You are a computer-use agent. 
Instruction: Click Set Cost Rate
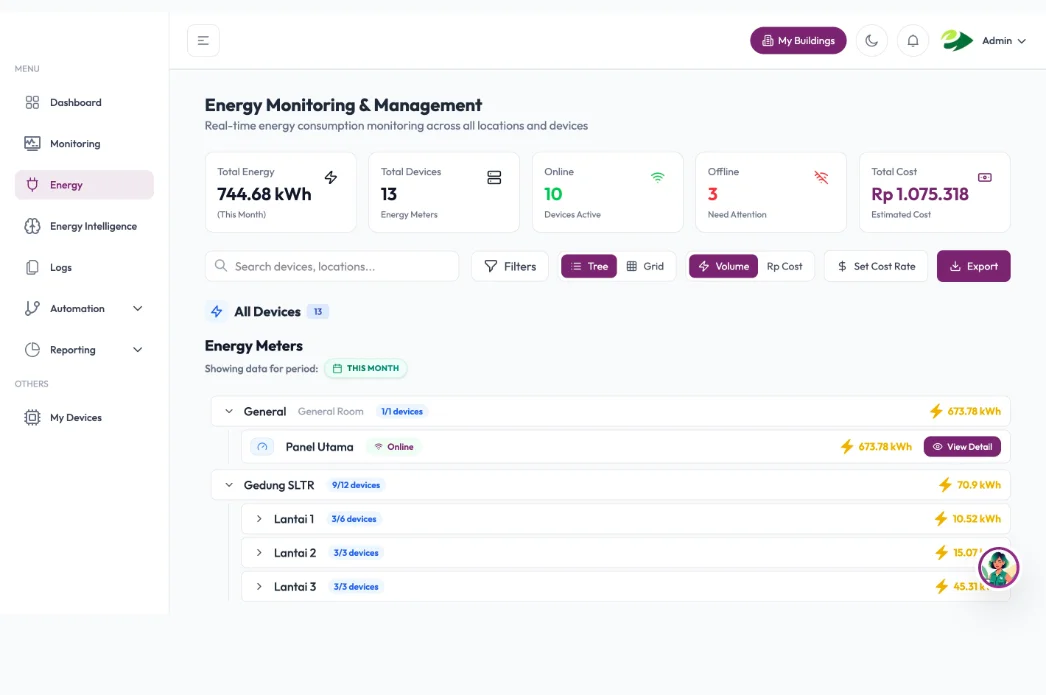coord(876,266)
